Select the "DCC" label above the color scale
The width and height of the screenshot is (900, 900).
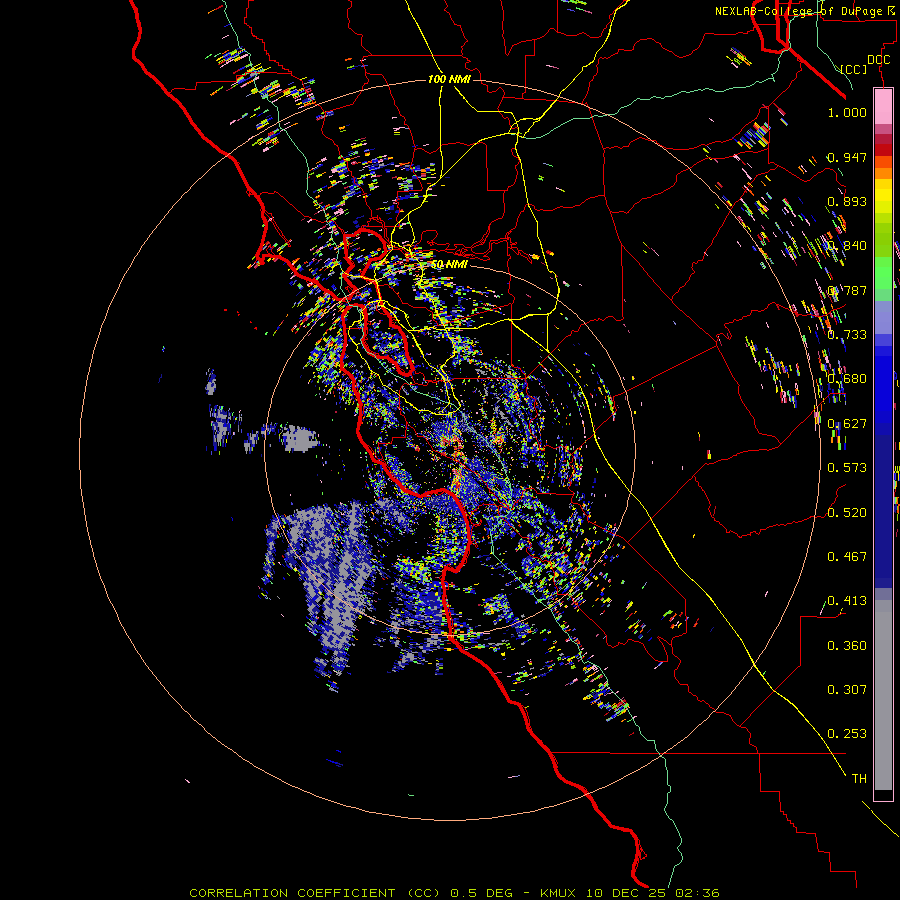pos(878,60)
